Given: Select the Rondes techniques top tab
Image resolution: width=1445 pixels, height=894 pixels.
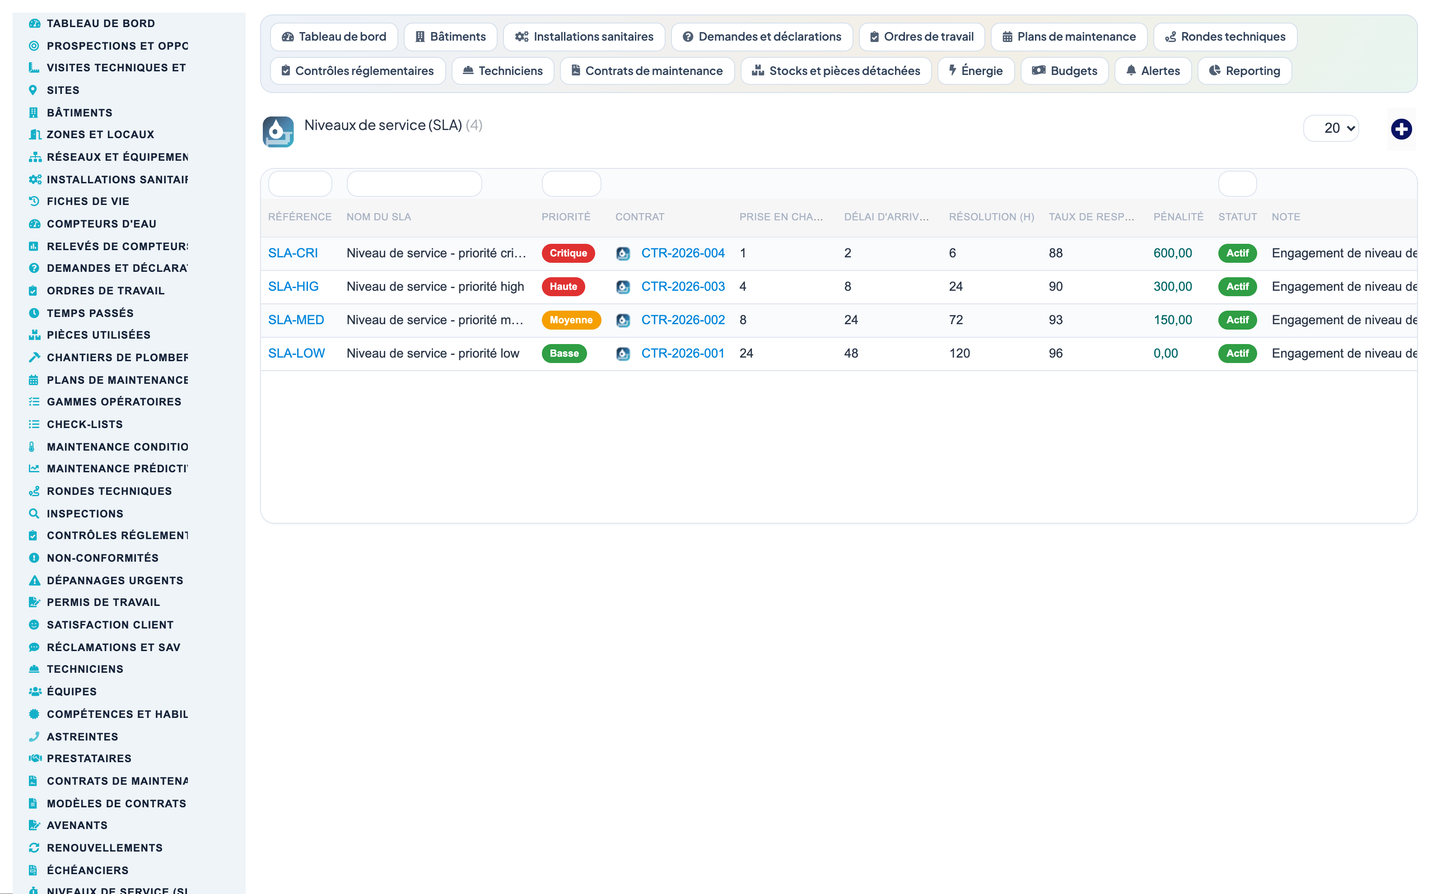Looking at the screenshot, I should pyautogui.click(x=1225, y=37).
